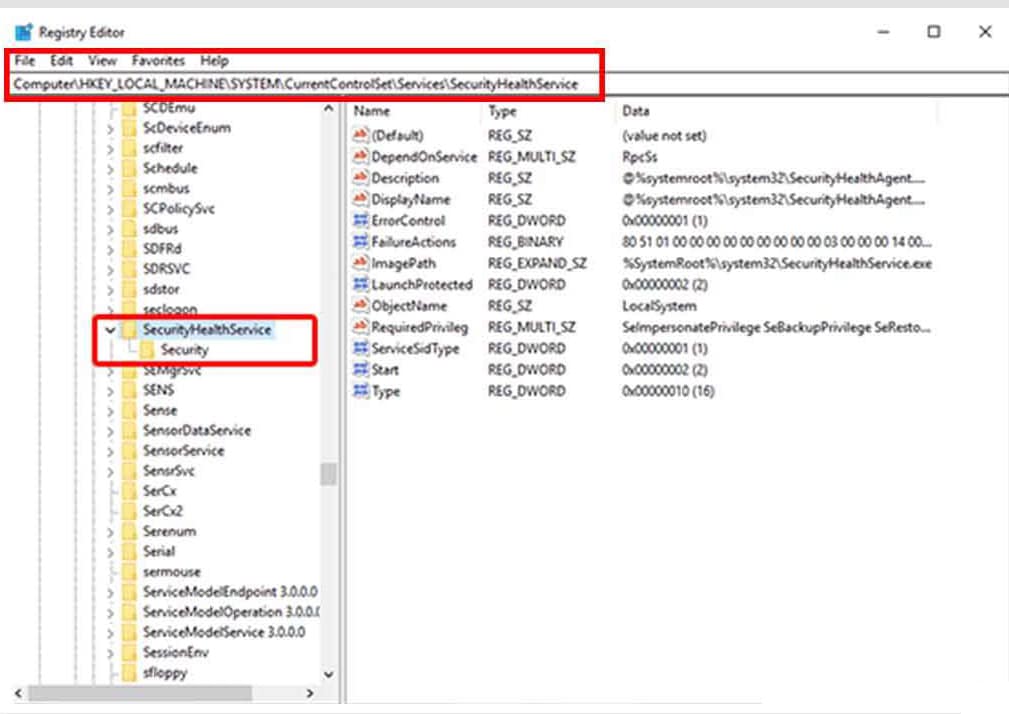Click the 'REG_EXPAND_SZ' type cell
Viewport: 1009px width, 714px height.
coord(537,264)
